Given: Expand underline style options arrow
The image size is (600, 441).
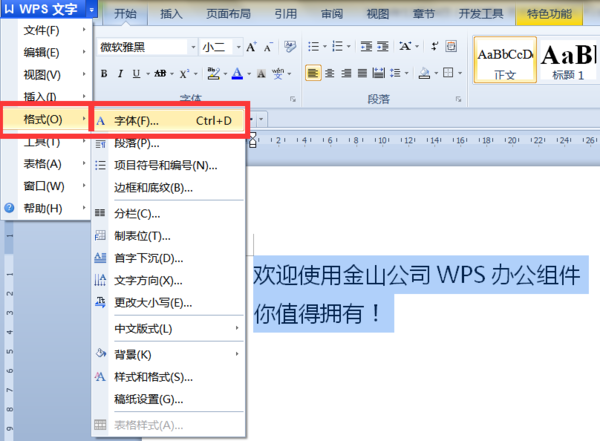Looking at the screenshot, I should 148,74.
